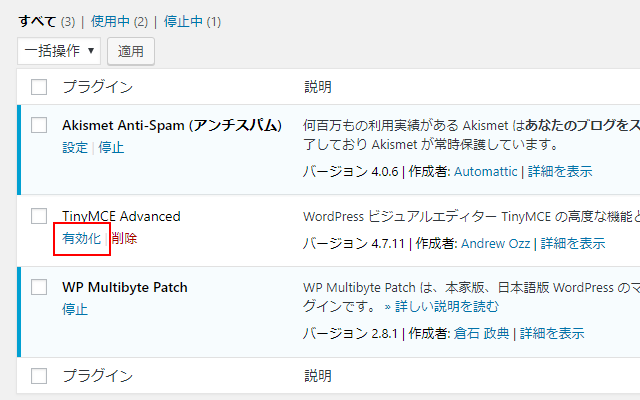Filter by すべて (all) plugins

(37, 21)
